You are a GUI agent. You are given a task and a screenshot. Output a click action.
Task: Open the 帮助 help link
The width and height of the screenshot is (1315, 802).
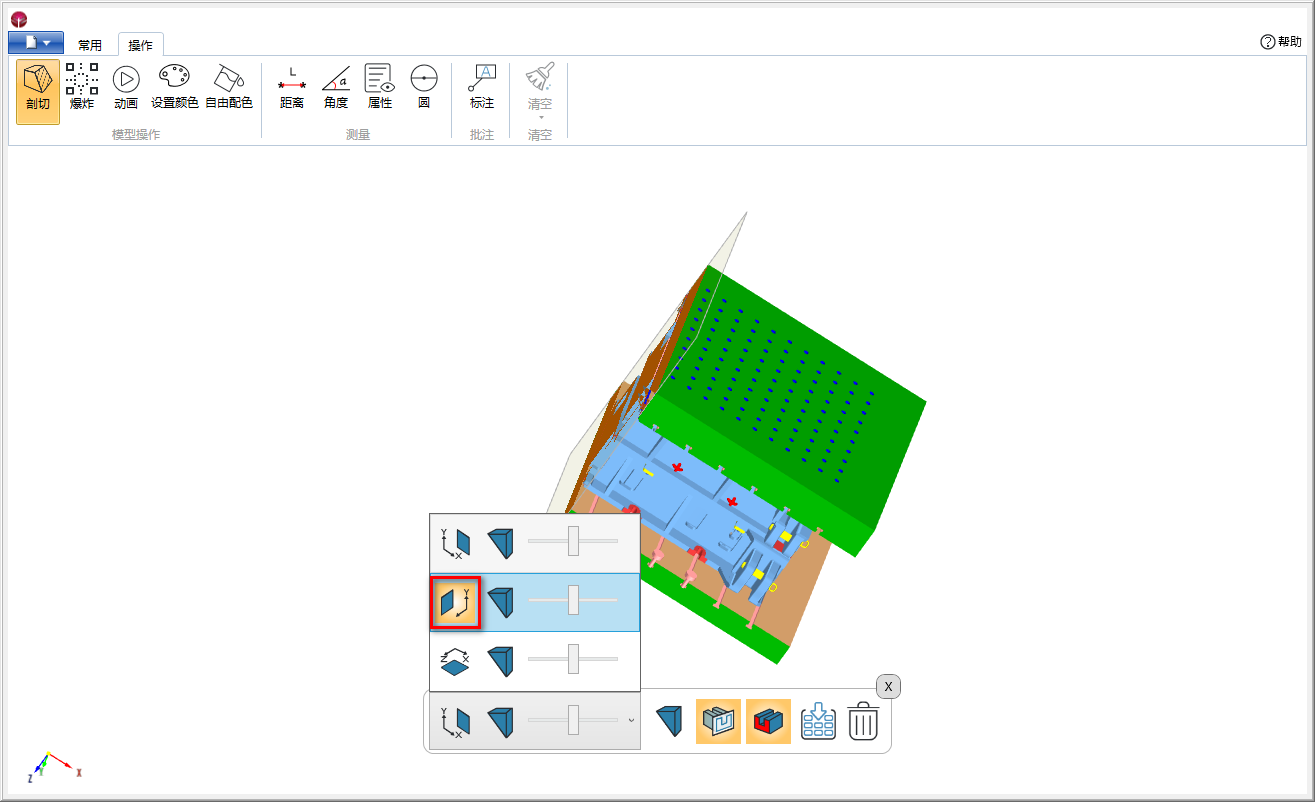[x=1282, y=42]
